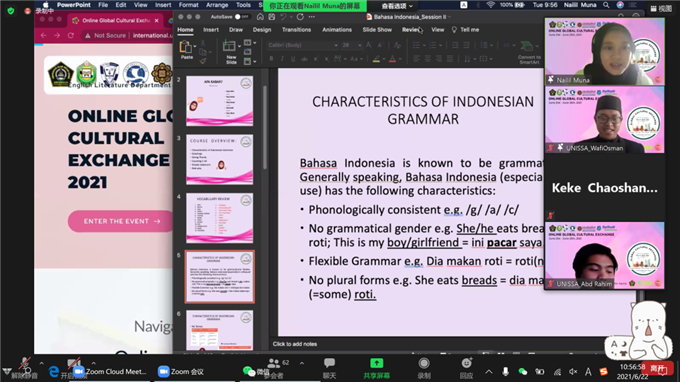Switch to the Design ribbon tab

[x=262, y=29]
